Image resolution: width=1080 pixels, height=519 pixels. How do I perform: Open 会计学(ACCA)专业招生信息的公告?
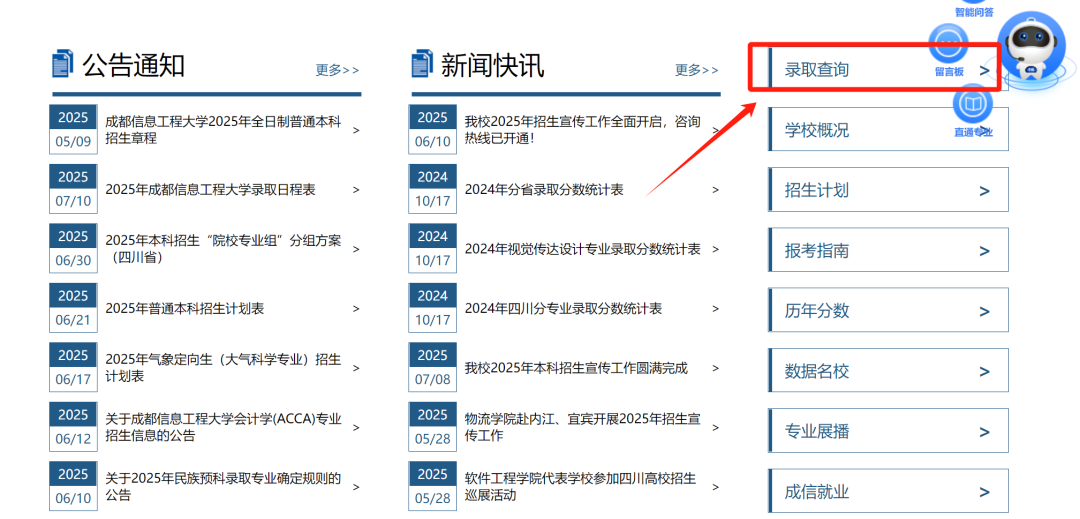tap(223, 427)
